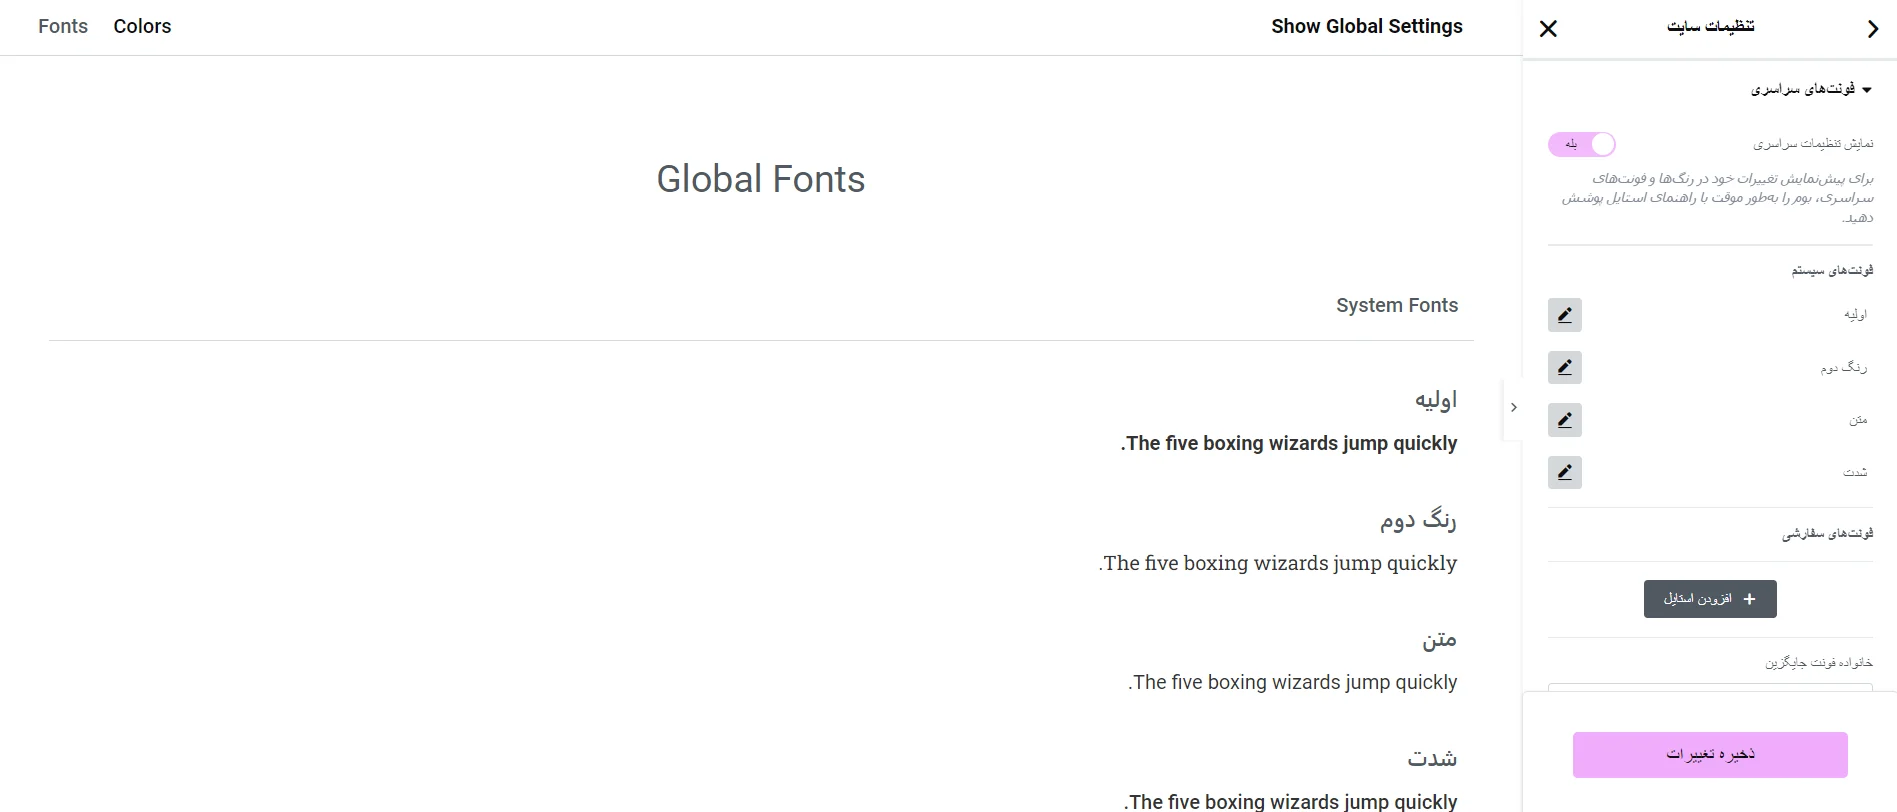The width and height of the screenshot is (1897, 812).
Task: Edit the متن system font
Action: (x=1565, y=420)
